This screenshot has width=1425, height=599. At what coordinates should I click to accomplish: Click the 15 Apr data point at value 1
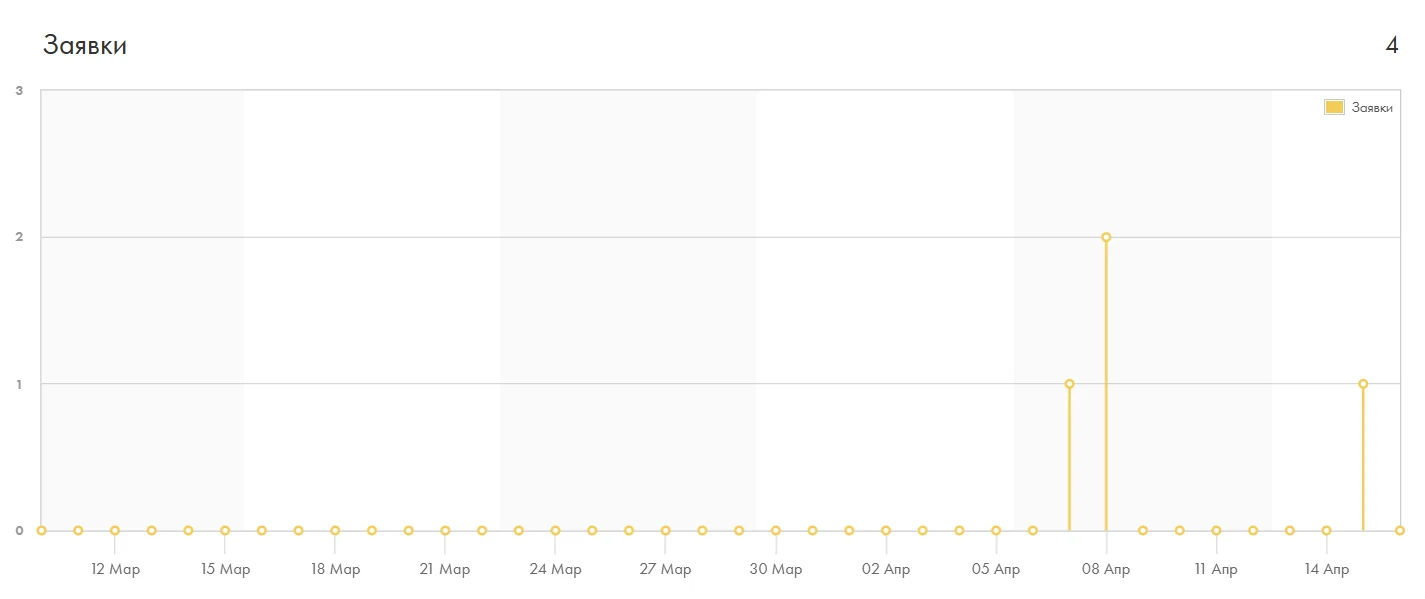point(1363,384)
